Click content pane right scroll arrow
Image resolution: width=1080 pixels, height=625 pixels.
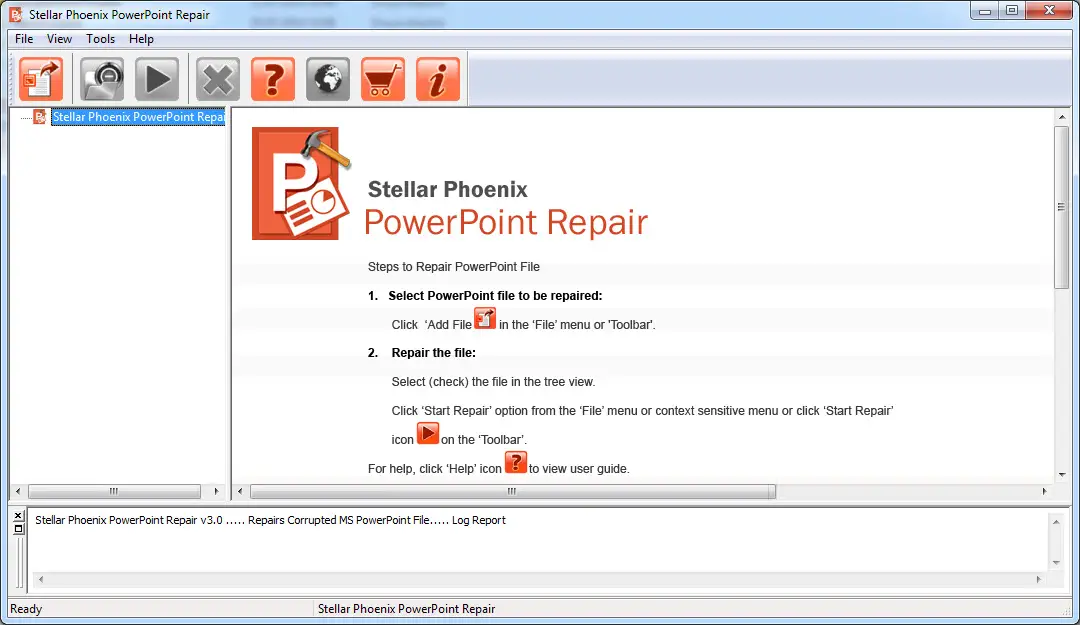pyautogui.click(x=1044, y=491)
